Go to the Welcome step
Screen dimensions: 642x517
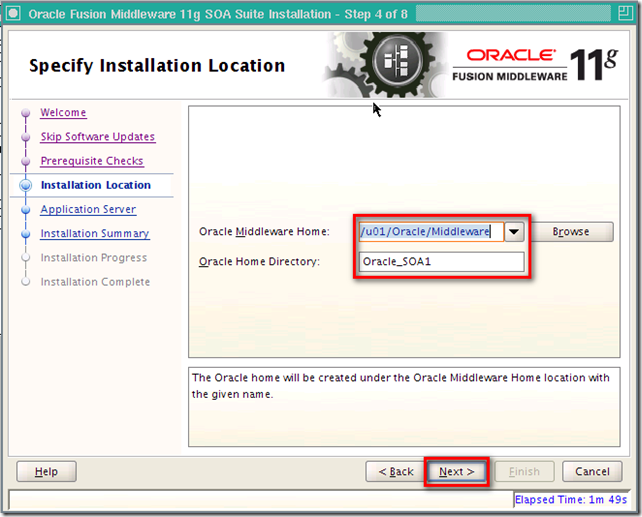click(63, 113)
